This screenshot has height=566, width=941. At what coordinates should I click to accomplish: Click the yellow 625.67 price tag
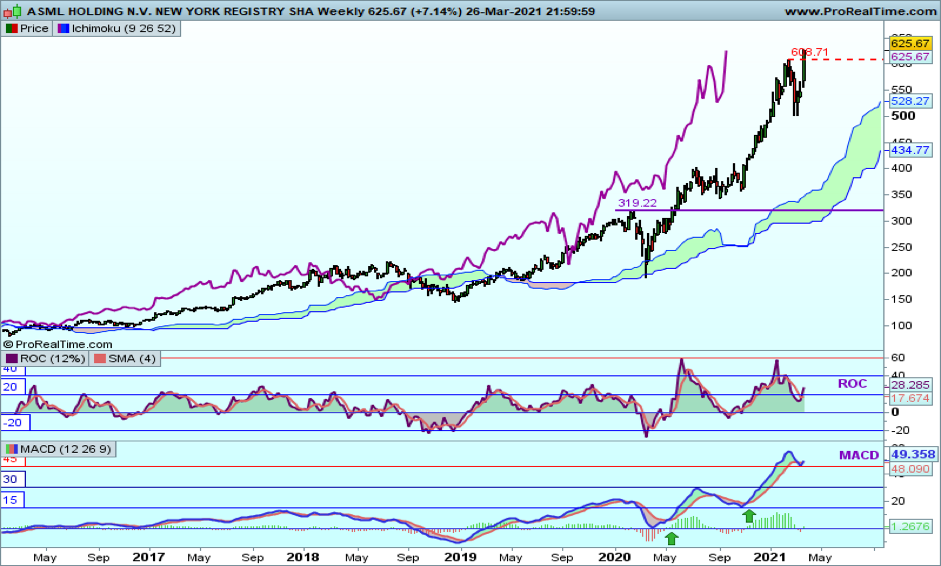[910, 43]
